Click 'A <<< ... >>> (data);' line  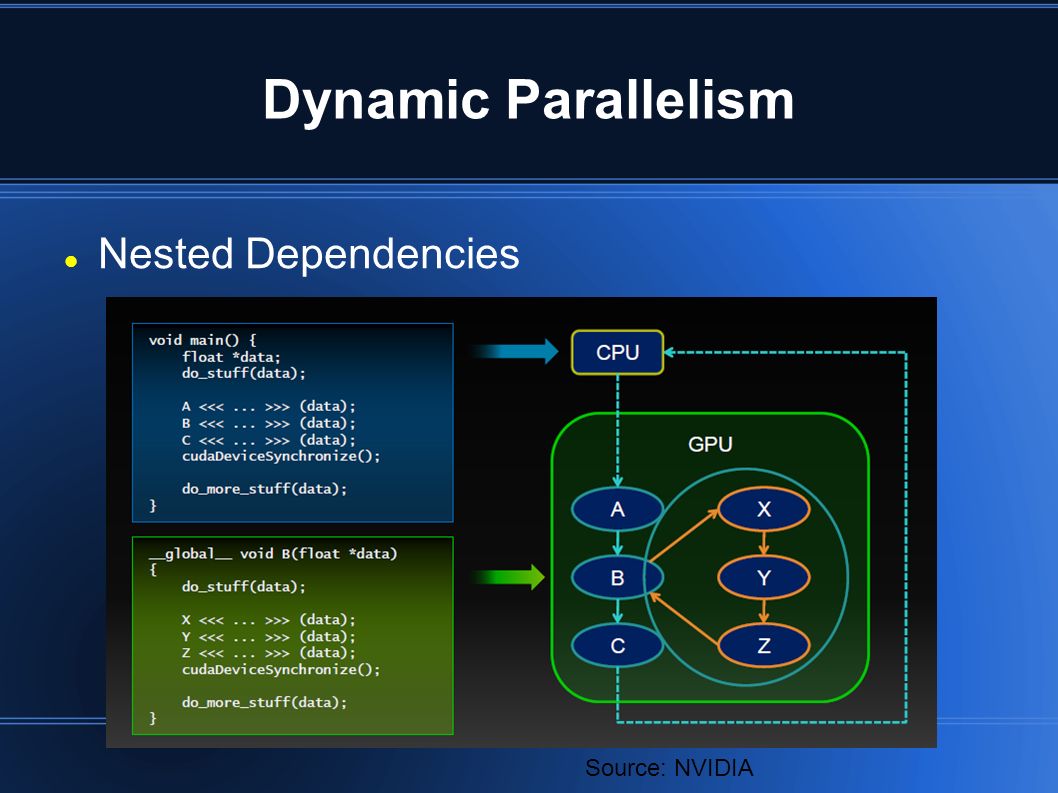268,406
